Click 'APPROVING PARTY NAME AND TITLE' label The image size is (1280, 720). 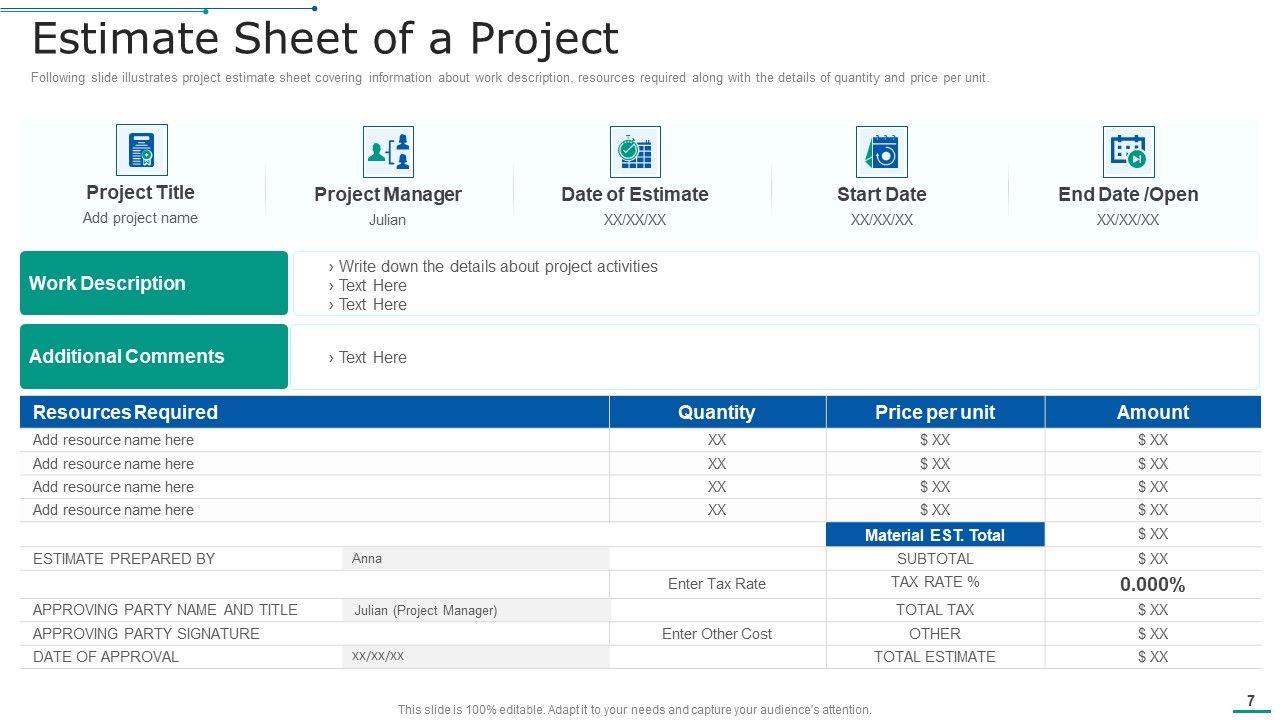click(x=165, y=609)
